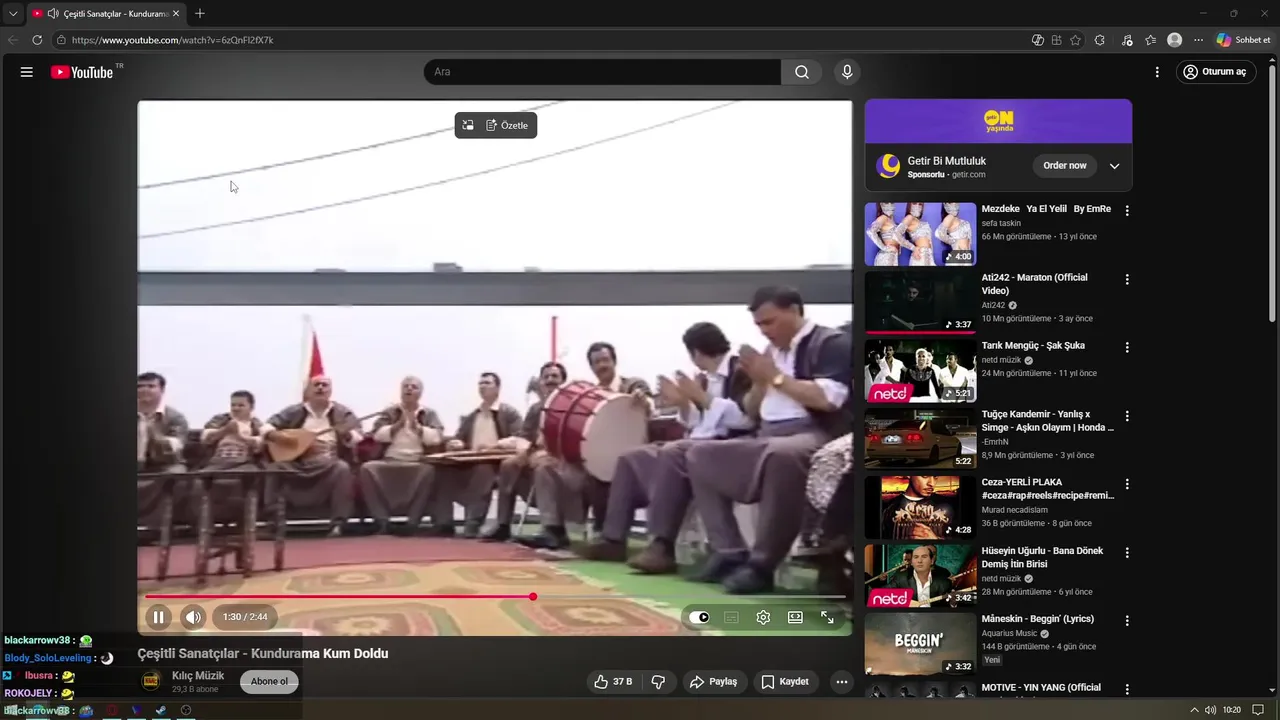Viewport: 1280px width, 720px height.
Task: Open a new browser tab with plus
Action: click(x=200, y=14)
